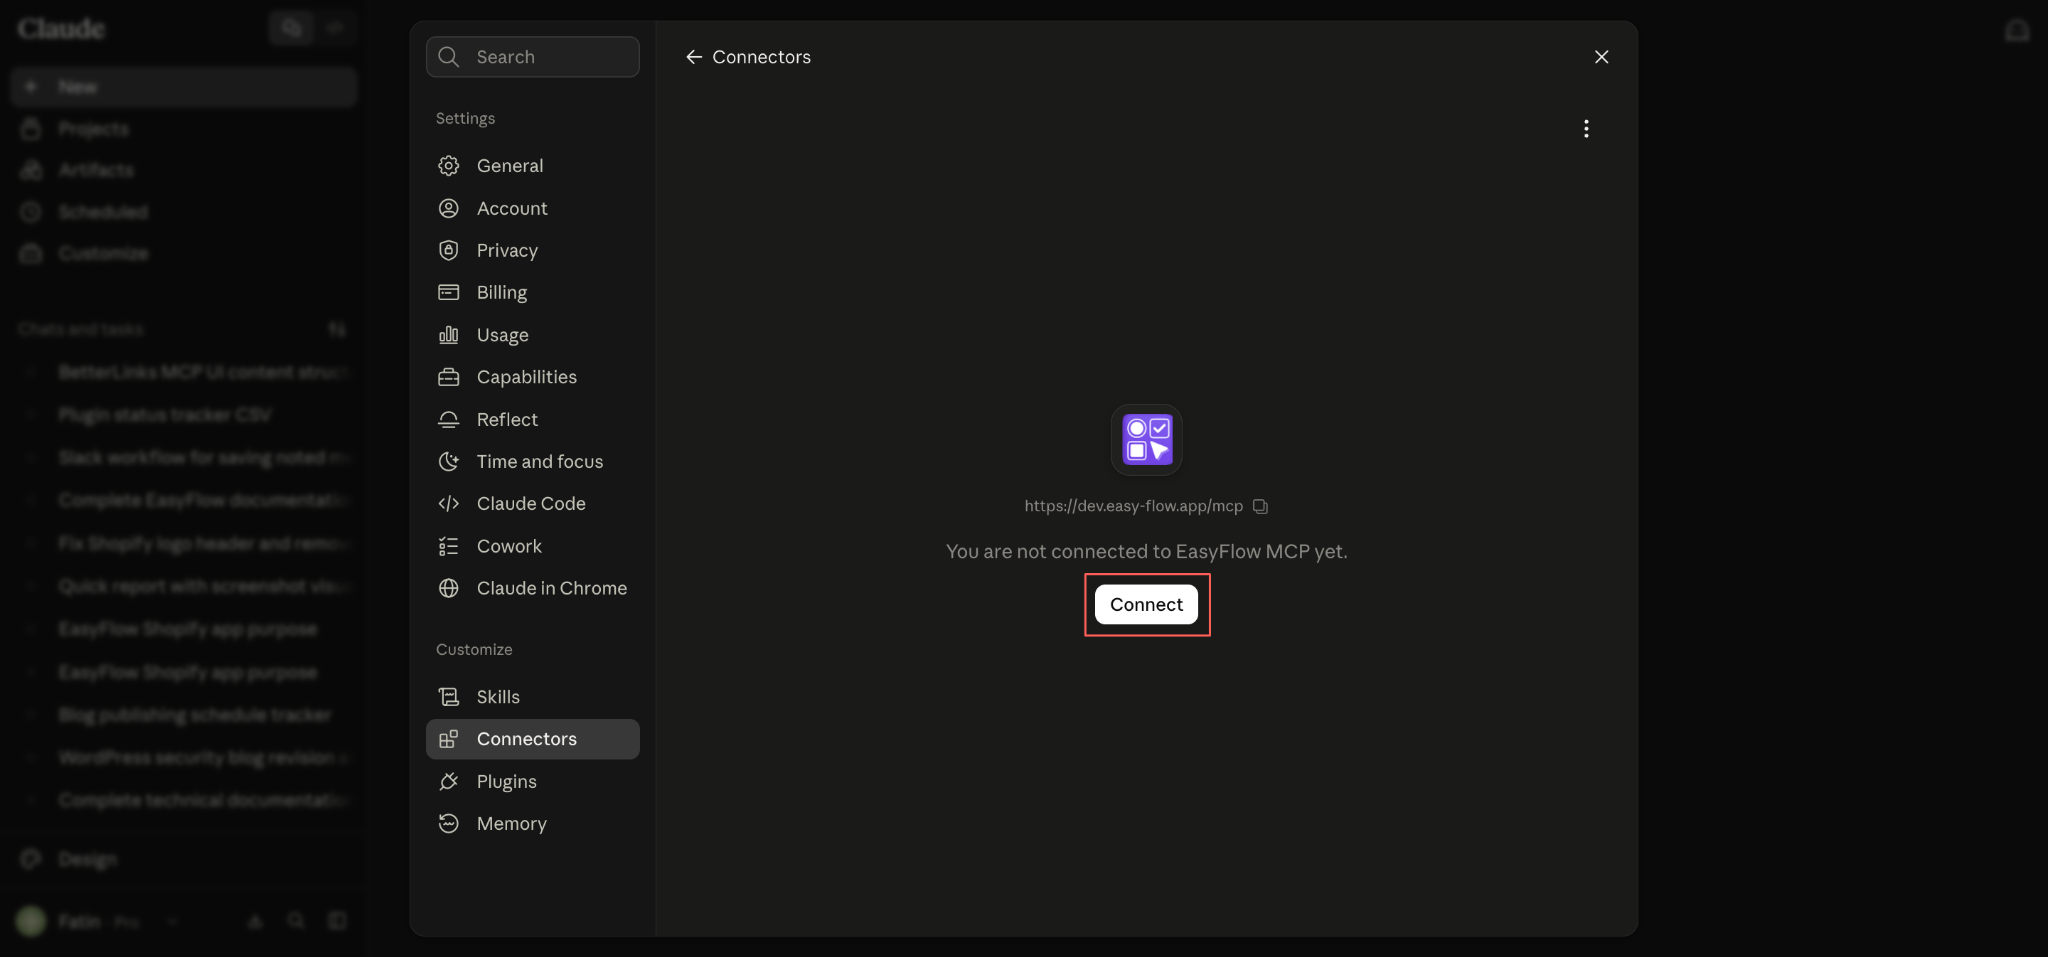
Task: Open the Blog publishing schedule tracker chat
Action: click(184, 715)
